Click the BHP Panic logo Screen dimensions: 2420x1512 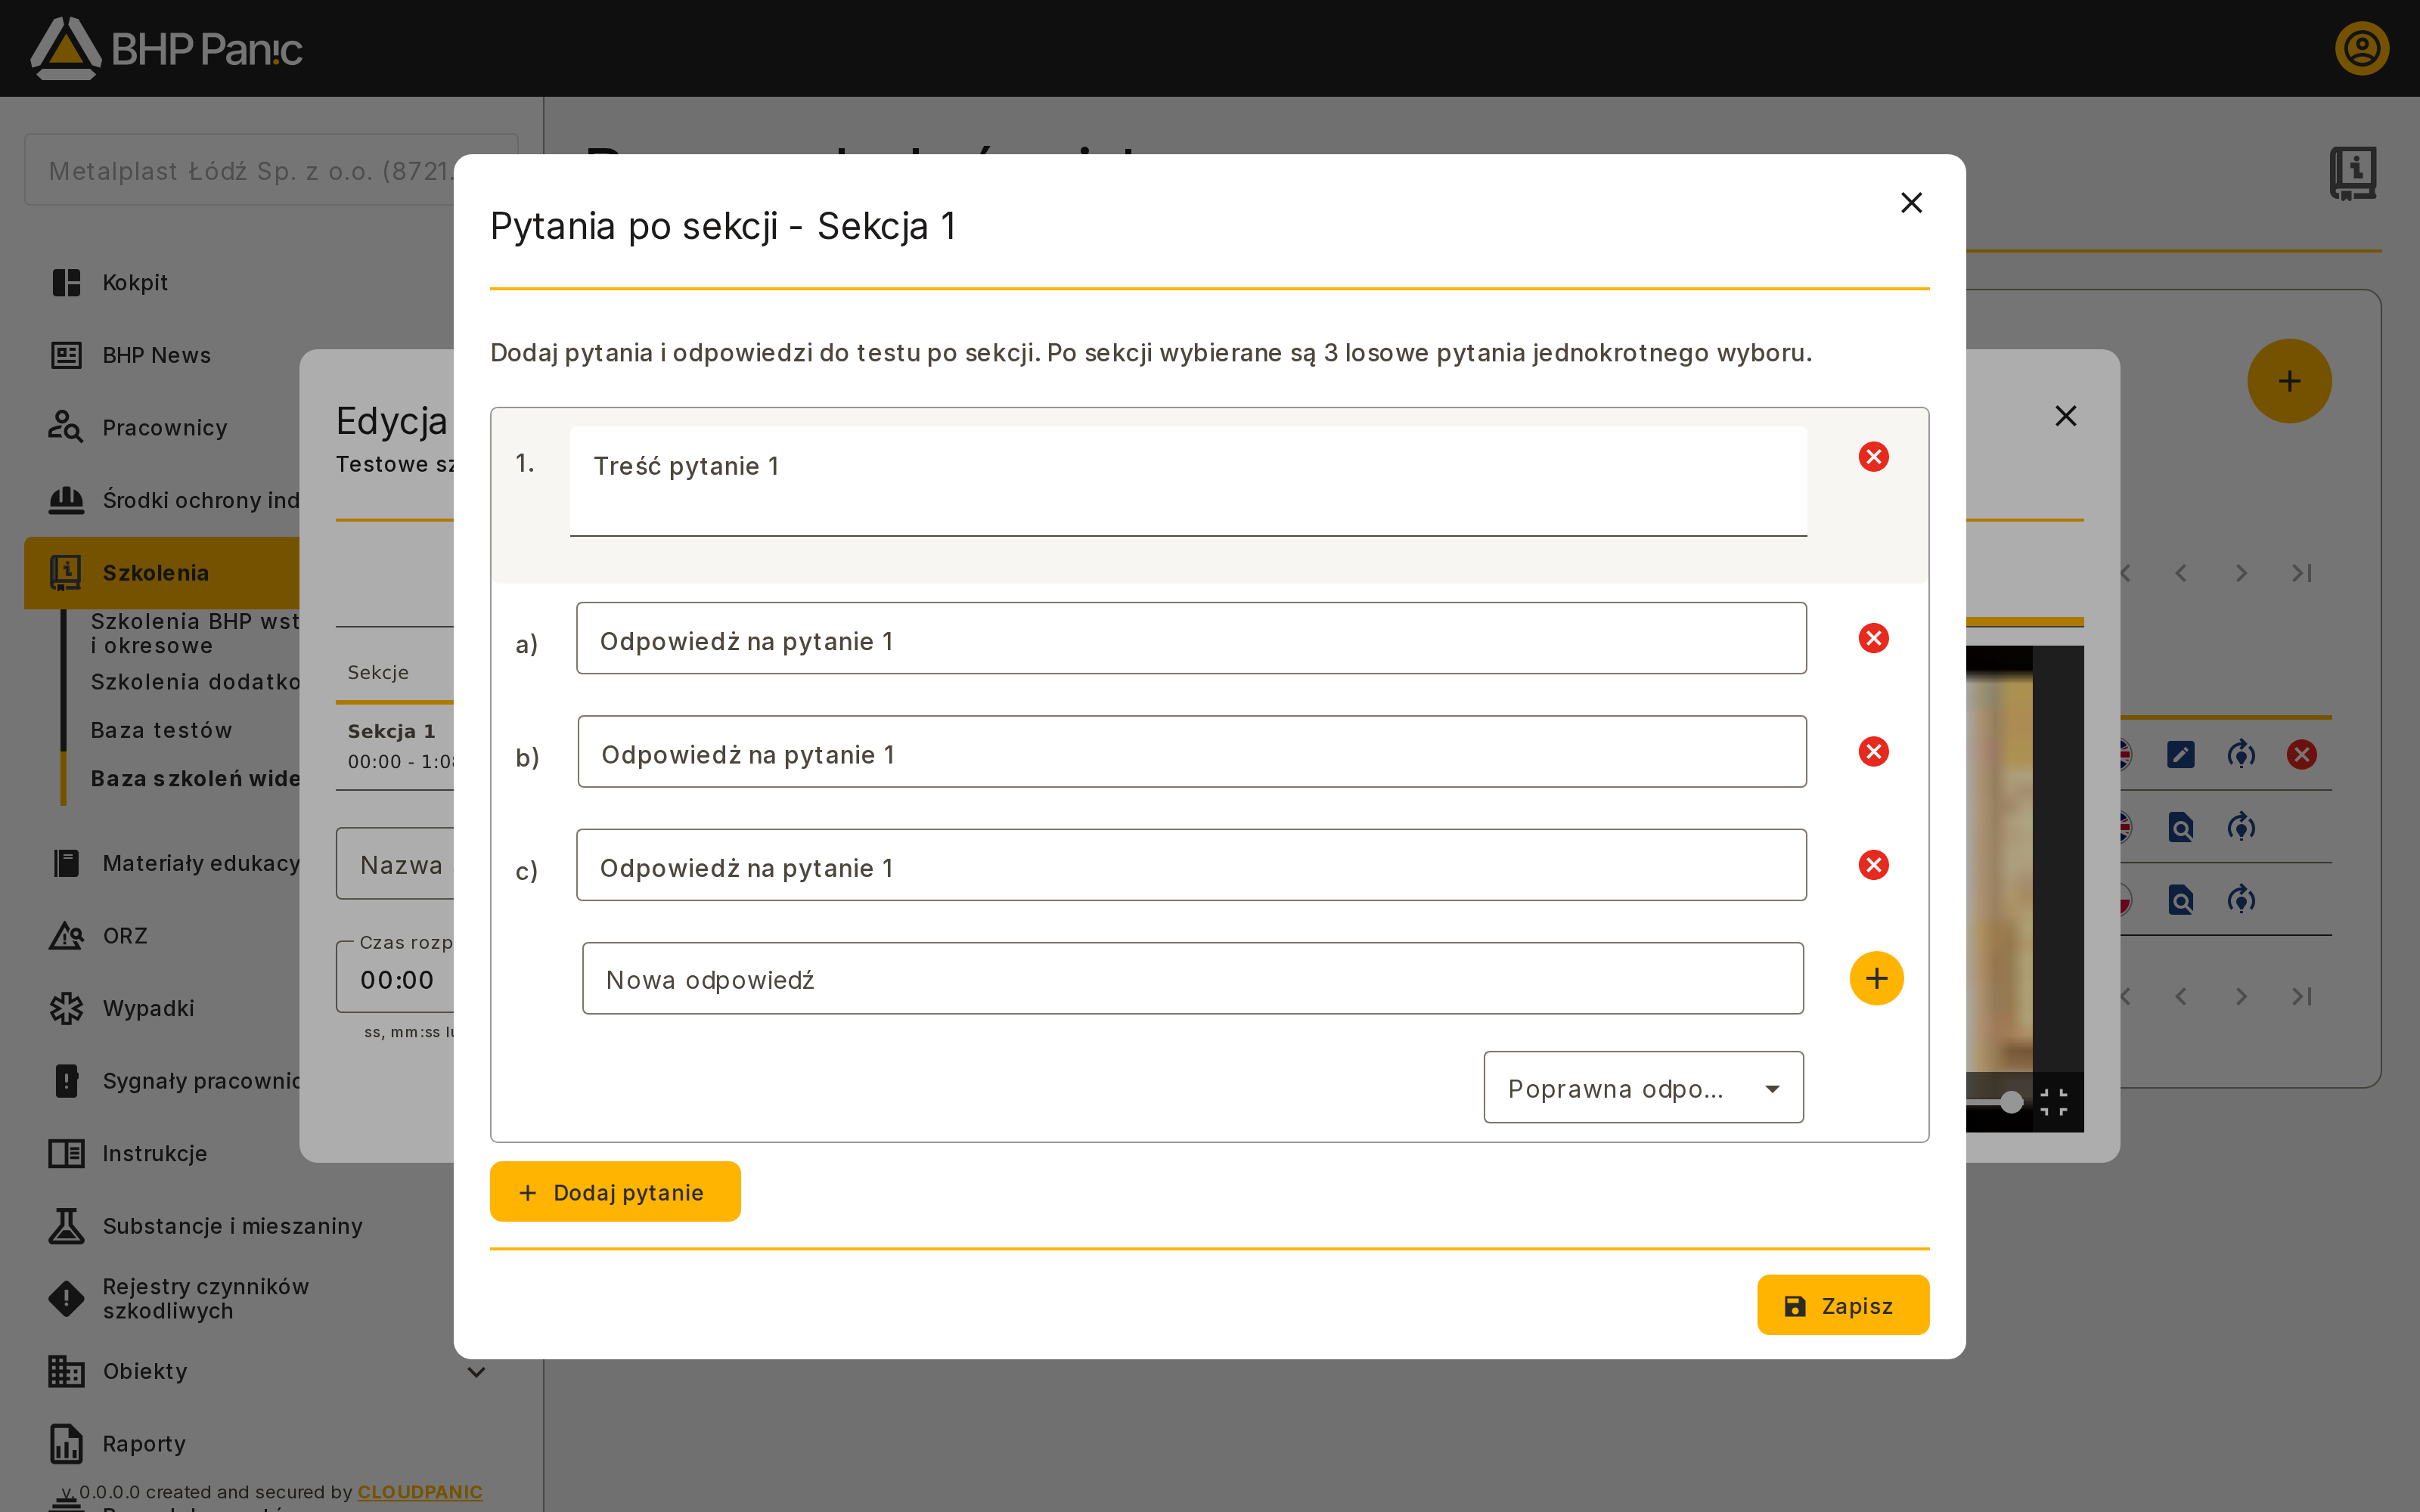(166, 48)
